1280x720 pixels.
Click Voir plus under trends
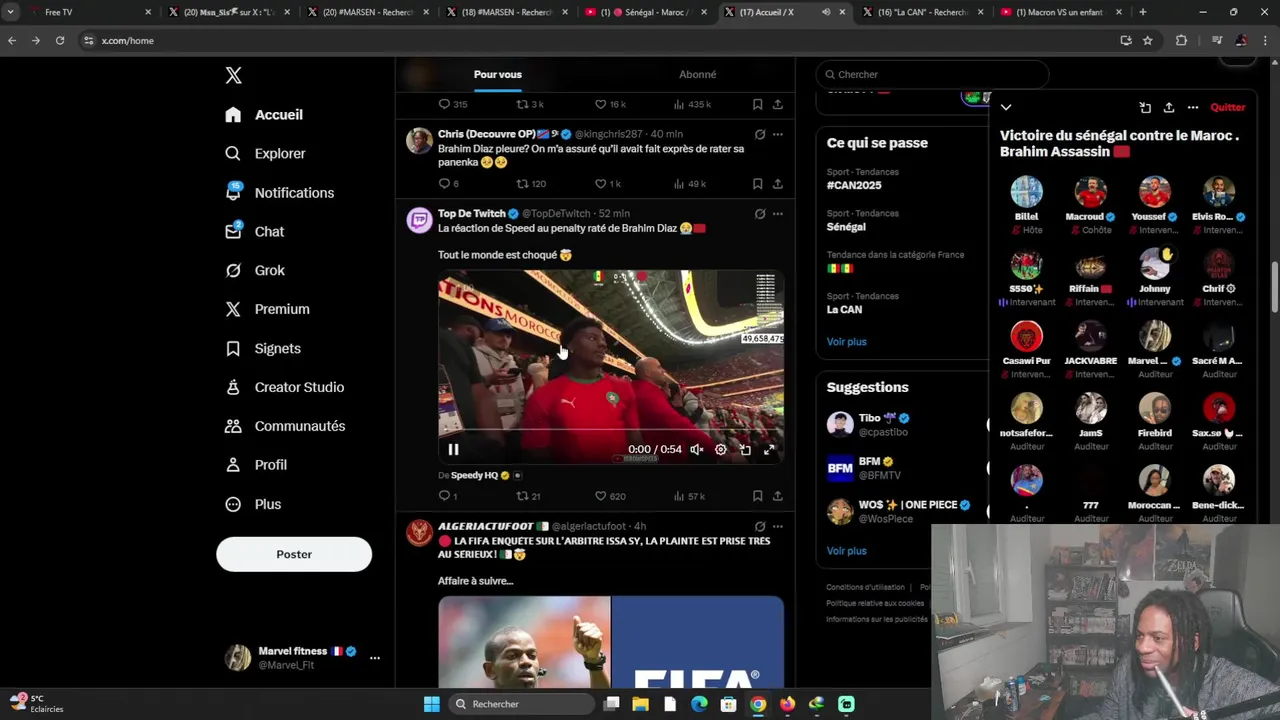[x=846, y=342]
